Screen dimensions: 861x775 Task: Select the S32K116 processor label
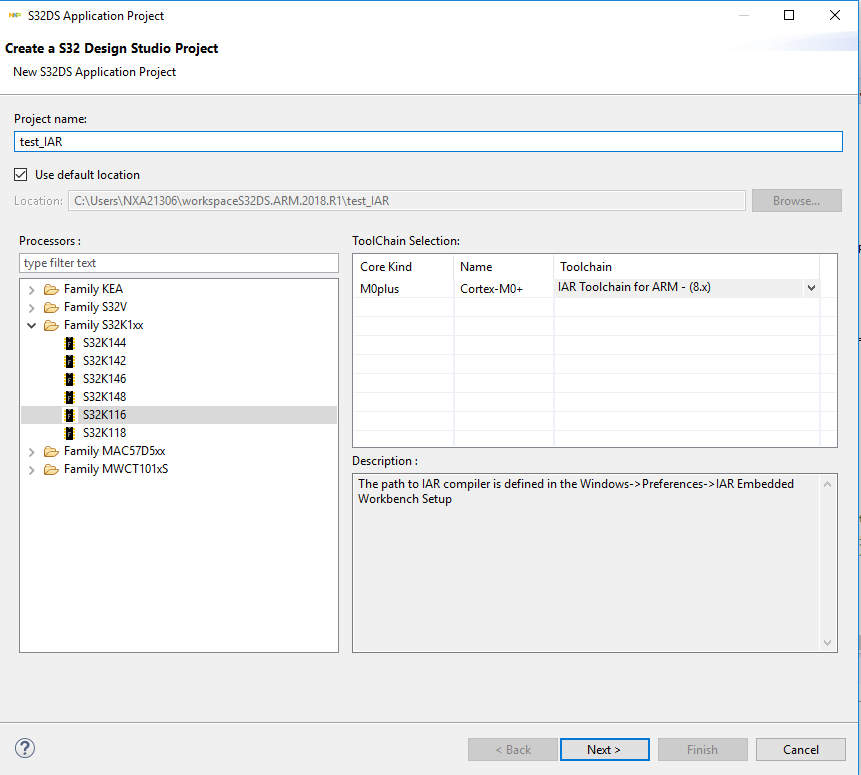tap(104, 415)
